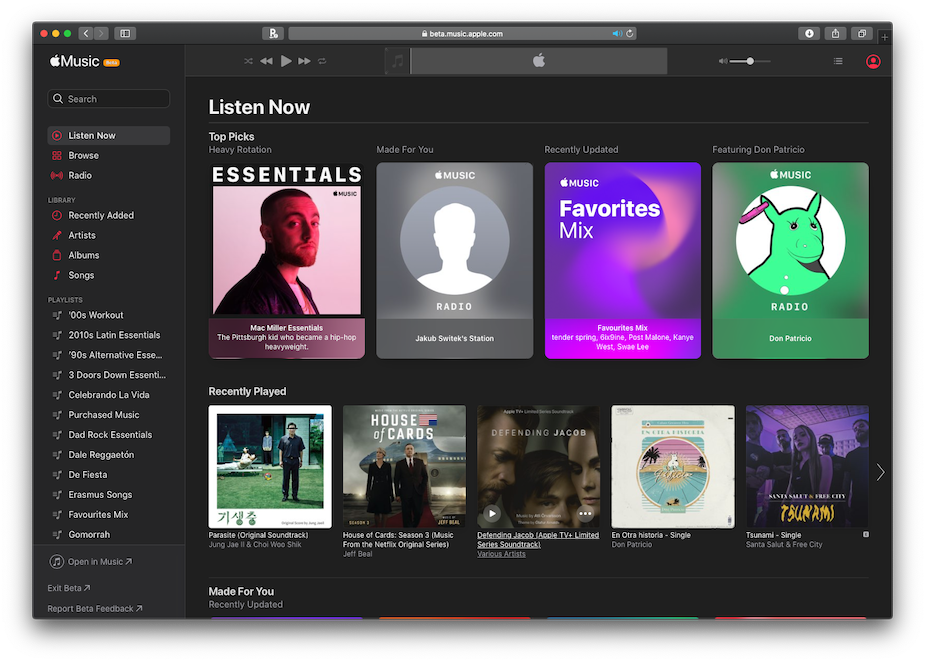Open Jeff Beal artist link
This screenshot has width=925, height=662.
tap(357, 554)
